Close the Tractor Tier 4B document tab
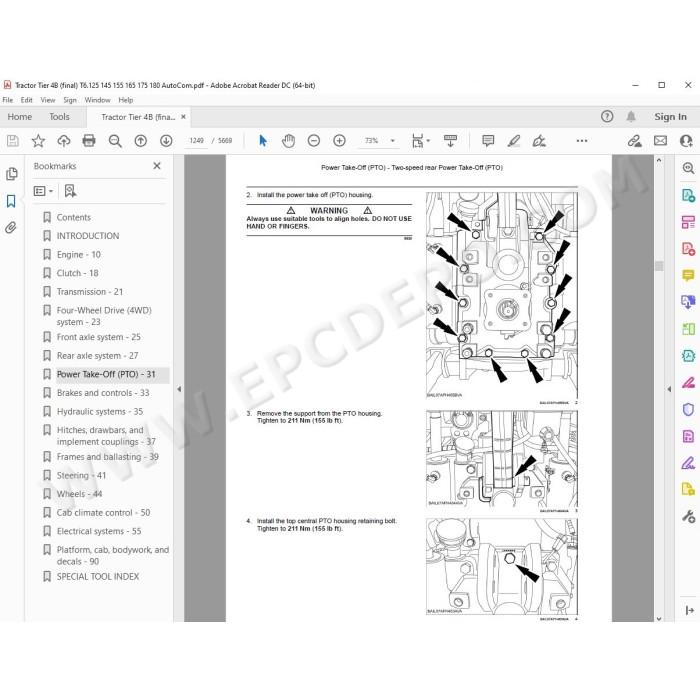 pyautogui.click(x=183, y=117)
